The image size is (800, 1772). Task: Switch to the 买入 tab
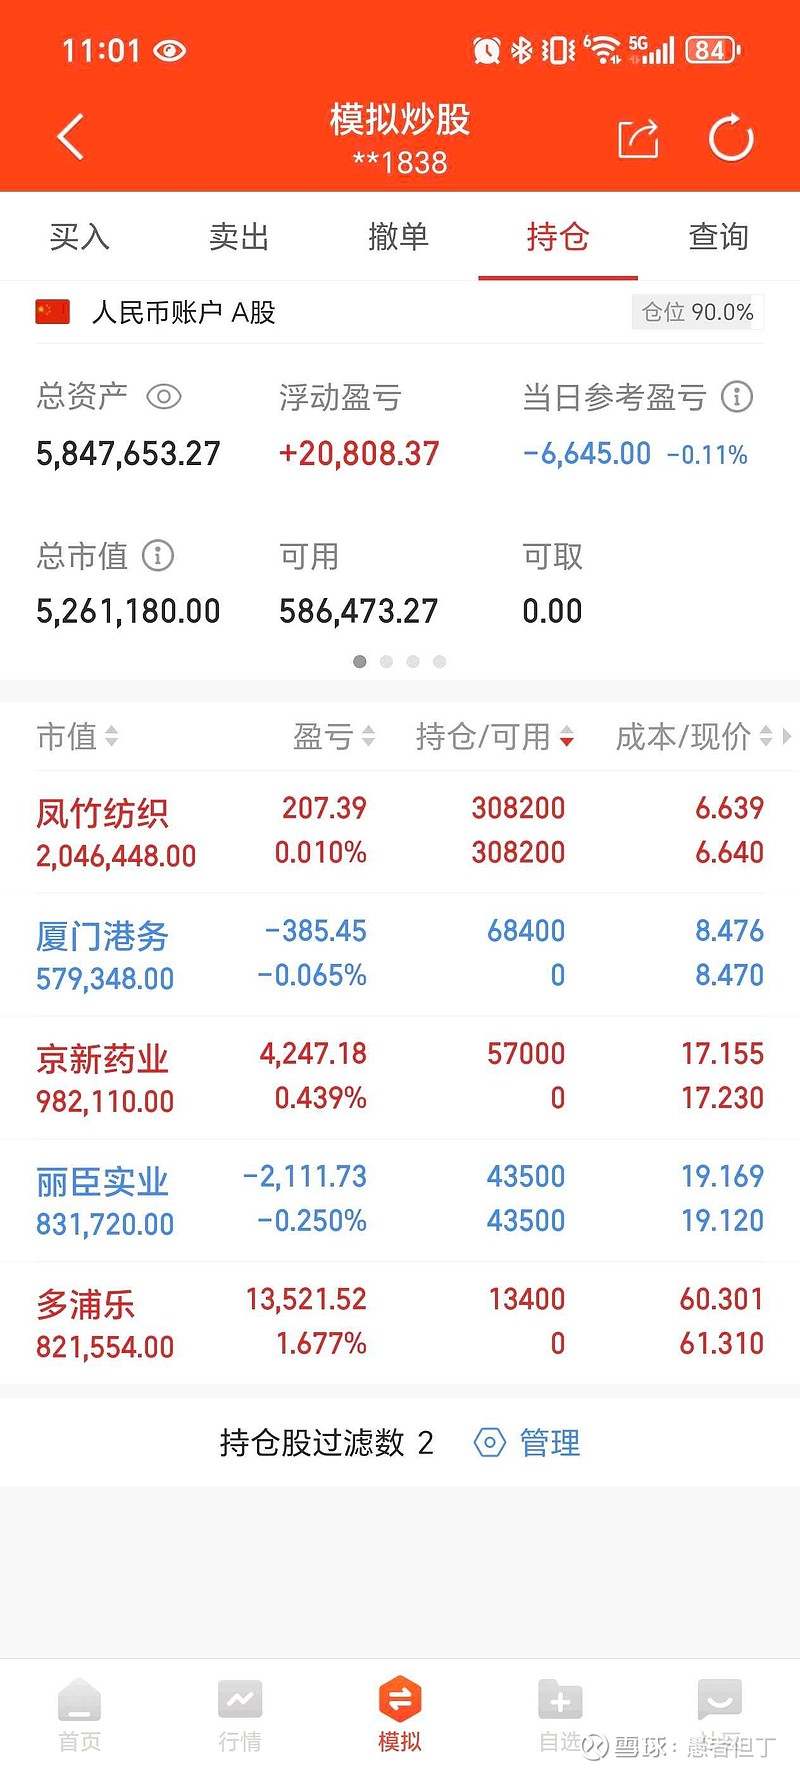pos(80,237)
